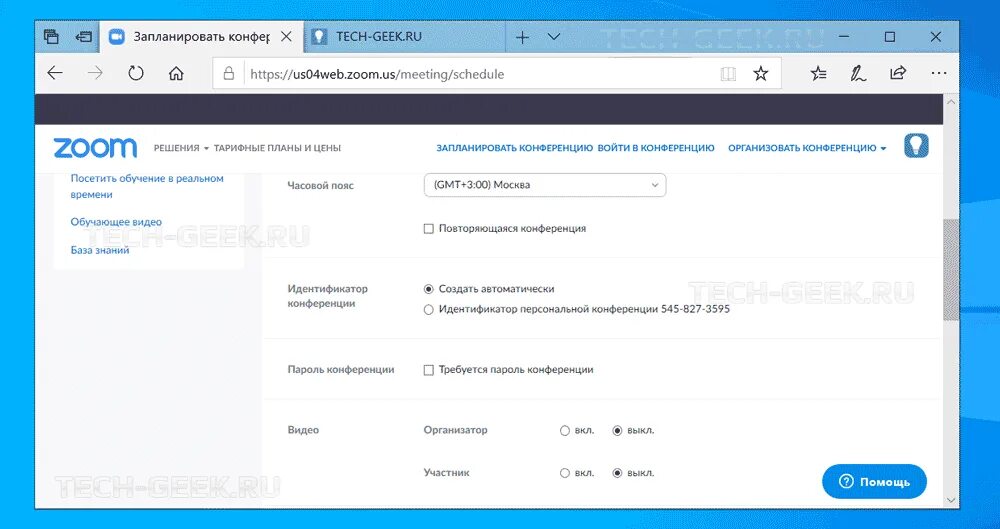Open ТАРИФНЫЕ ПЛАНЫ И ЦЕНЫ page

point(277,148)
